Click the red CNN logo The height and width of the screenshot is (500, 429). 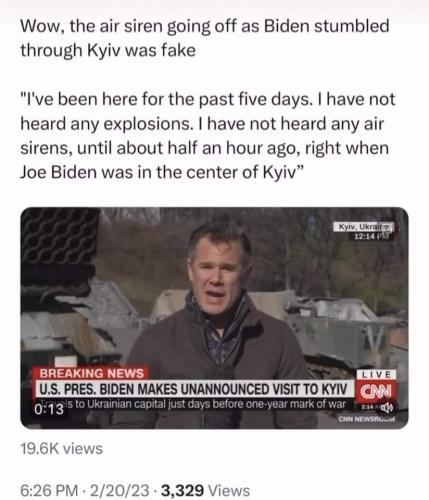[x=376, y=391]
